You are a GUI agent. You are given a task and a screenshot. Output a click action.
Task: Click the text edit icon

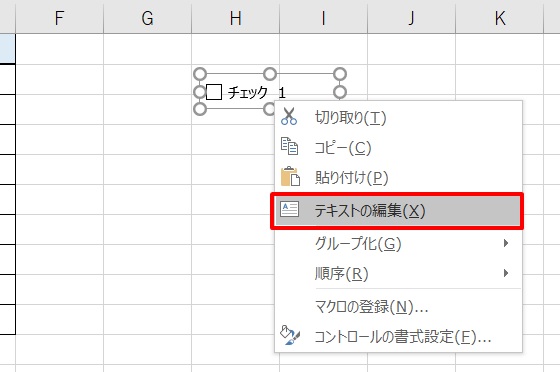[x=289, y=210]
